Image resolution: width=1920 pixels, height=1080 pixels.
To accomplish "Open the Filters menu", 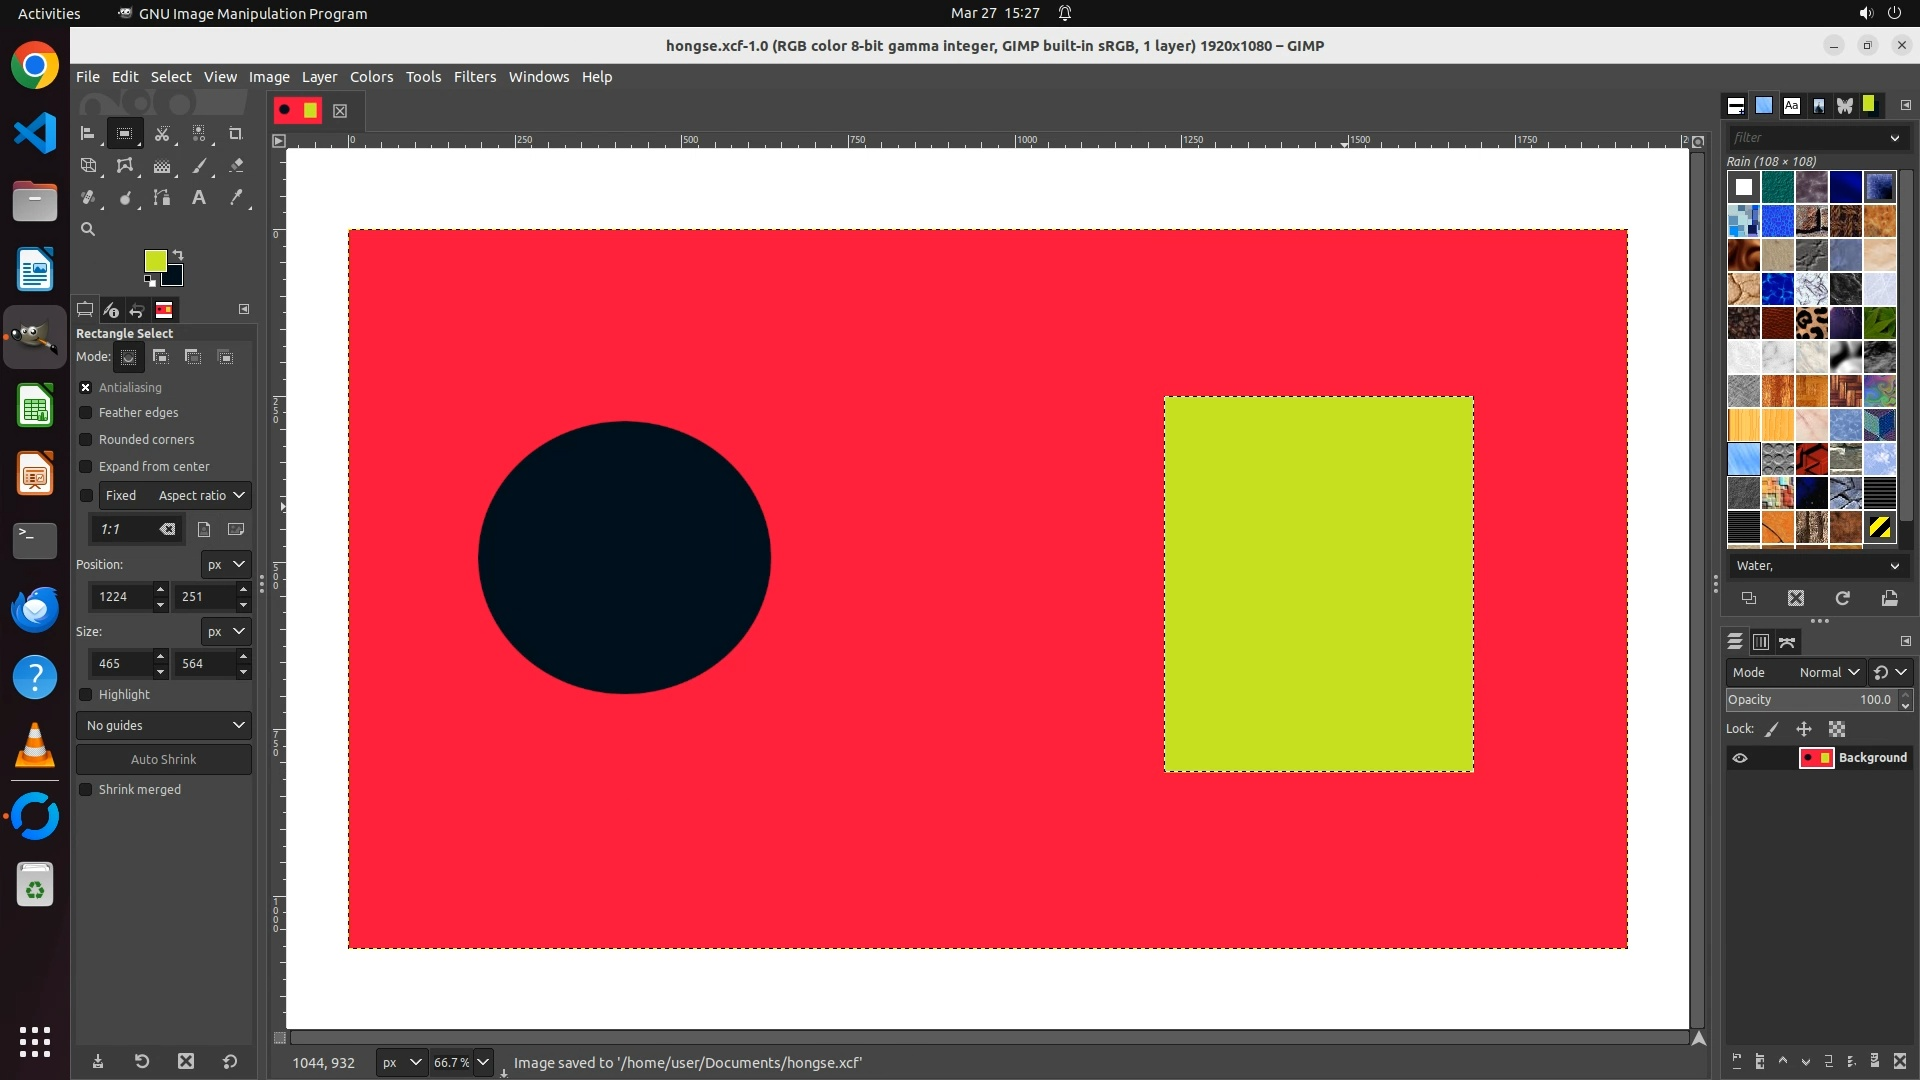I will tap(474, 77).
